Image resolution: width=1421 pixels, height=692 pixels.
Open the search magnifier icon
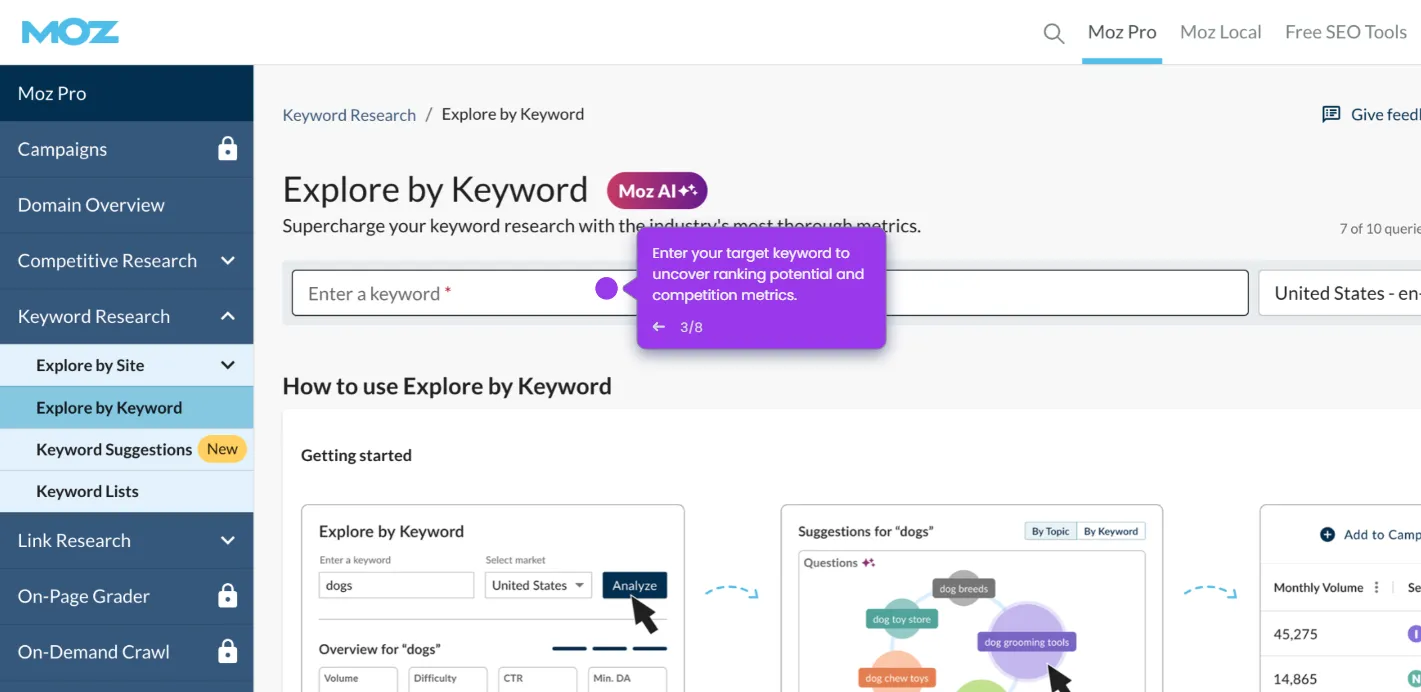[x=1053, y=33]
